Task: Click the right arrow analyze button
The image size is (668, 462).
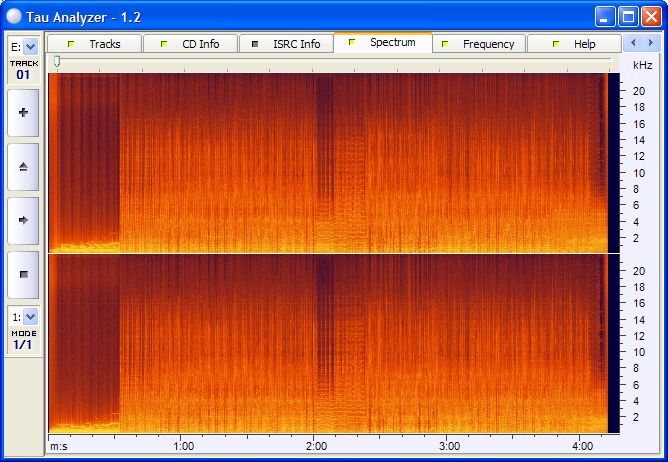Action: 23,220
